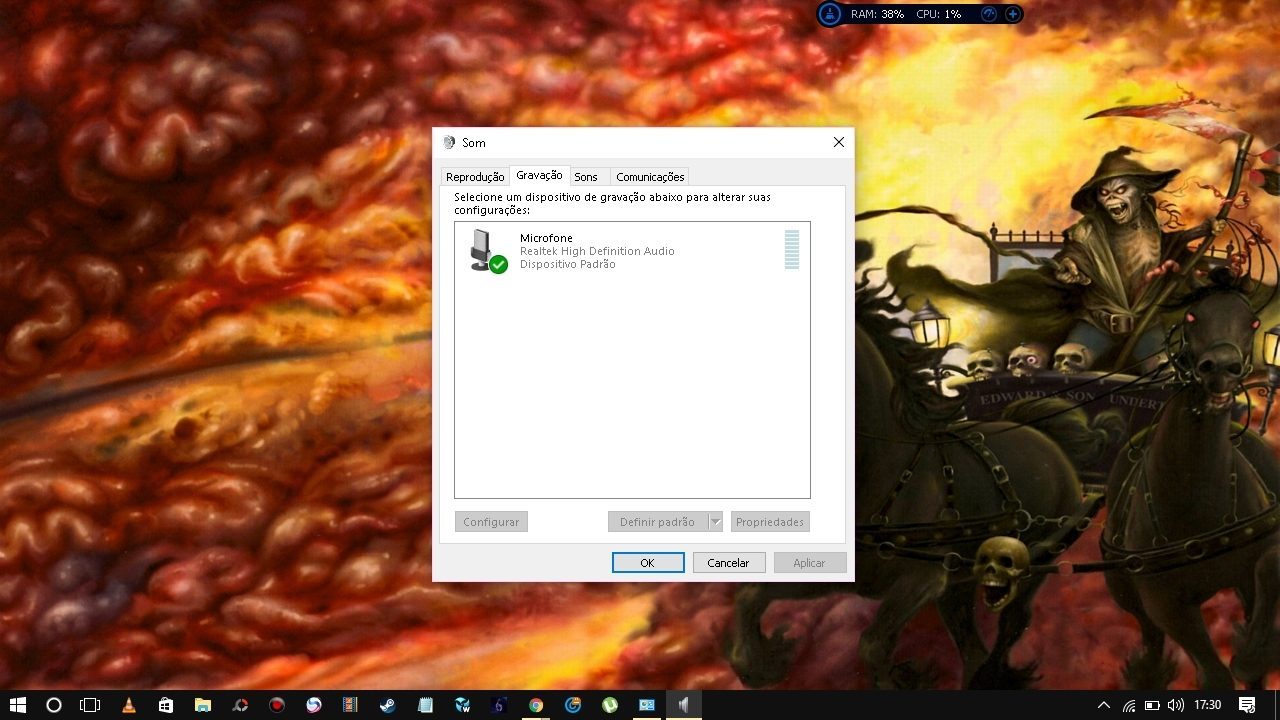Switch to the Reprodução tab
The width and height of the screenshot is (1280, 720).
pyautogui.click(x=475, y=177)
